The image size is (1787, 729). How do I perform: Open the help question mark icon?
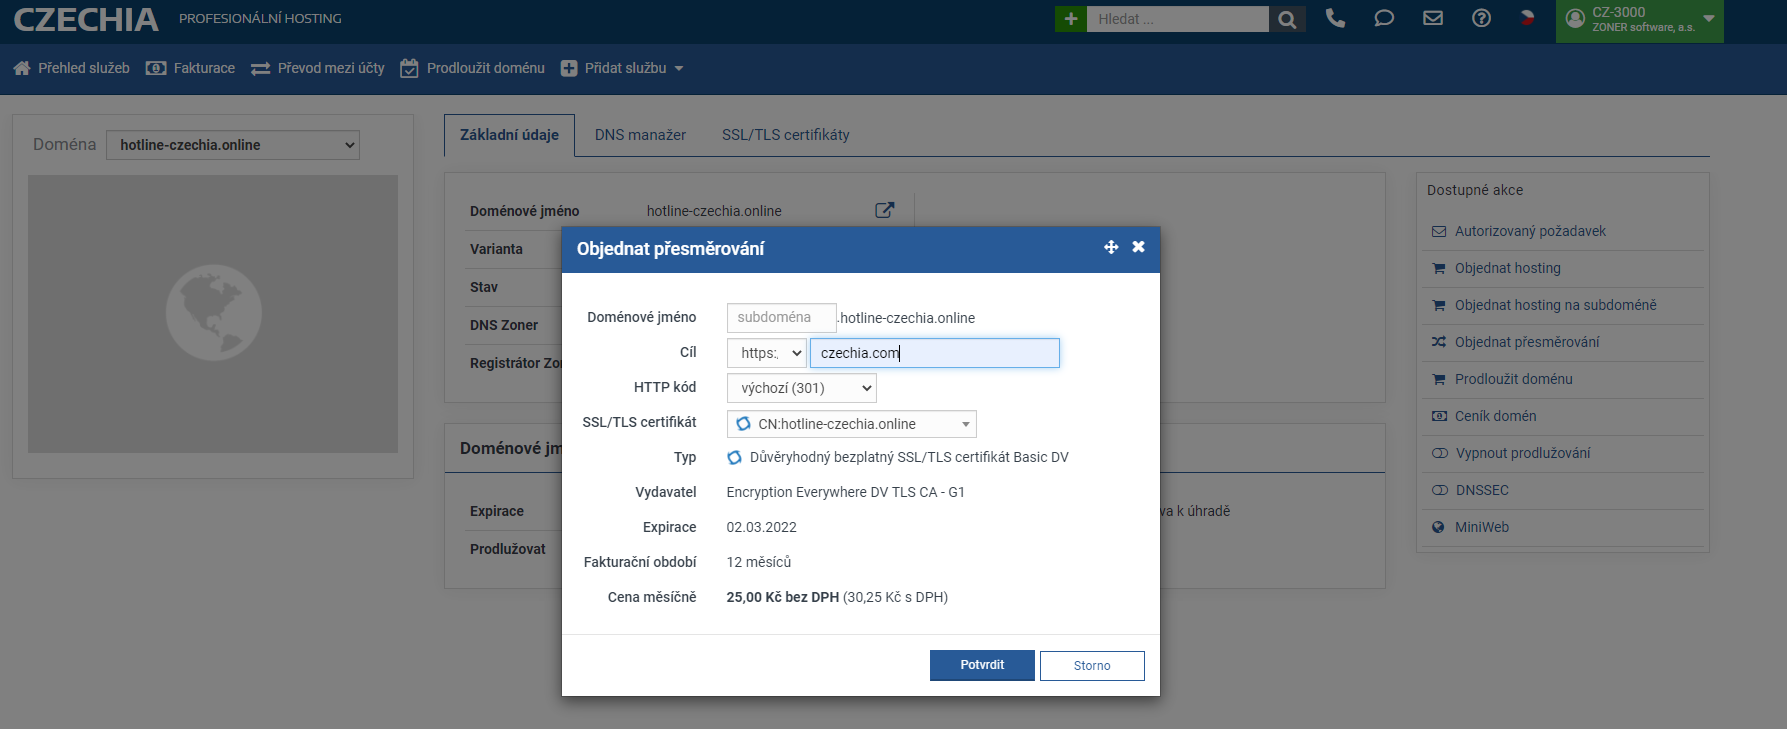point(1481,18)
